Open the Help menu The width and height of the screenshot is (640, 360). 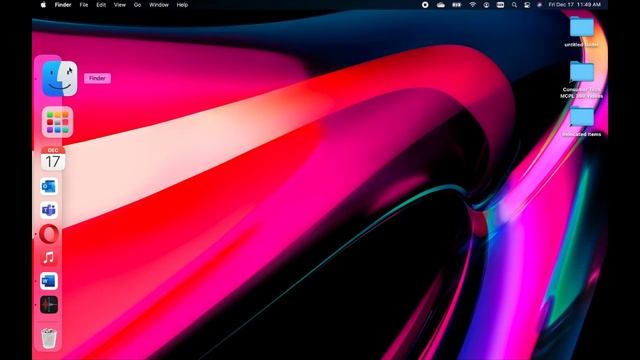pyautogui.click(x=182, y=5)
